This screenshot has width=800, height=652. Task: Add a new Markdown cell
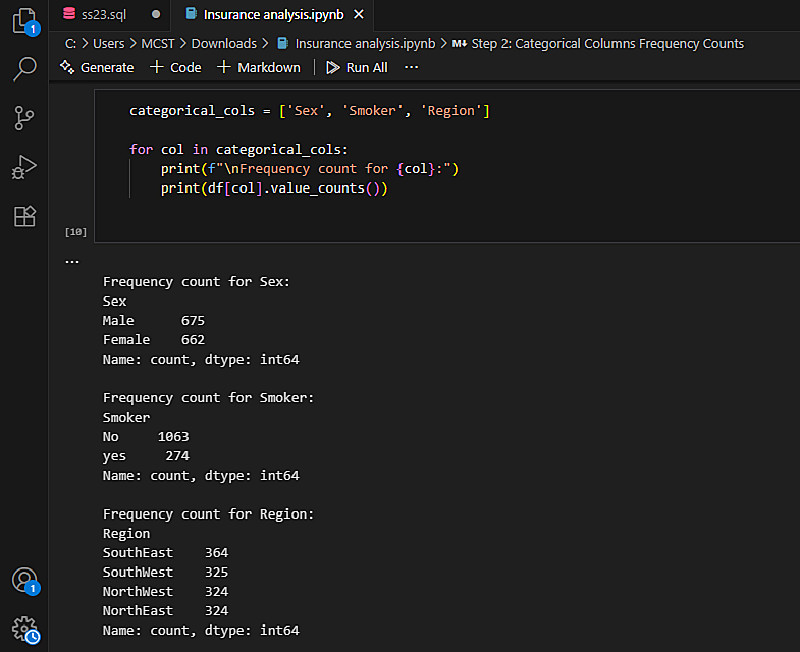point(258,67)
